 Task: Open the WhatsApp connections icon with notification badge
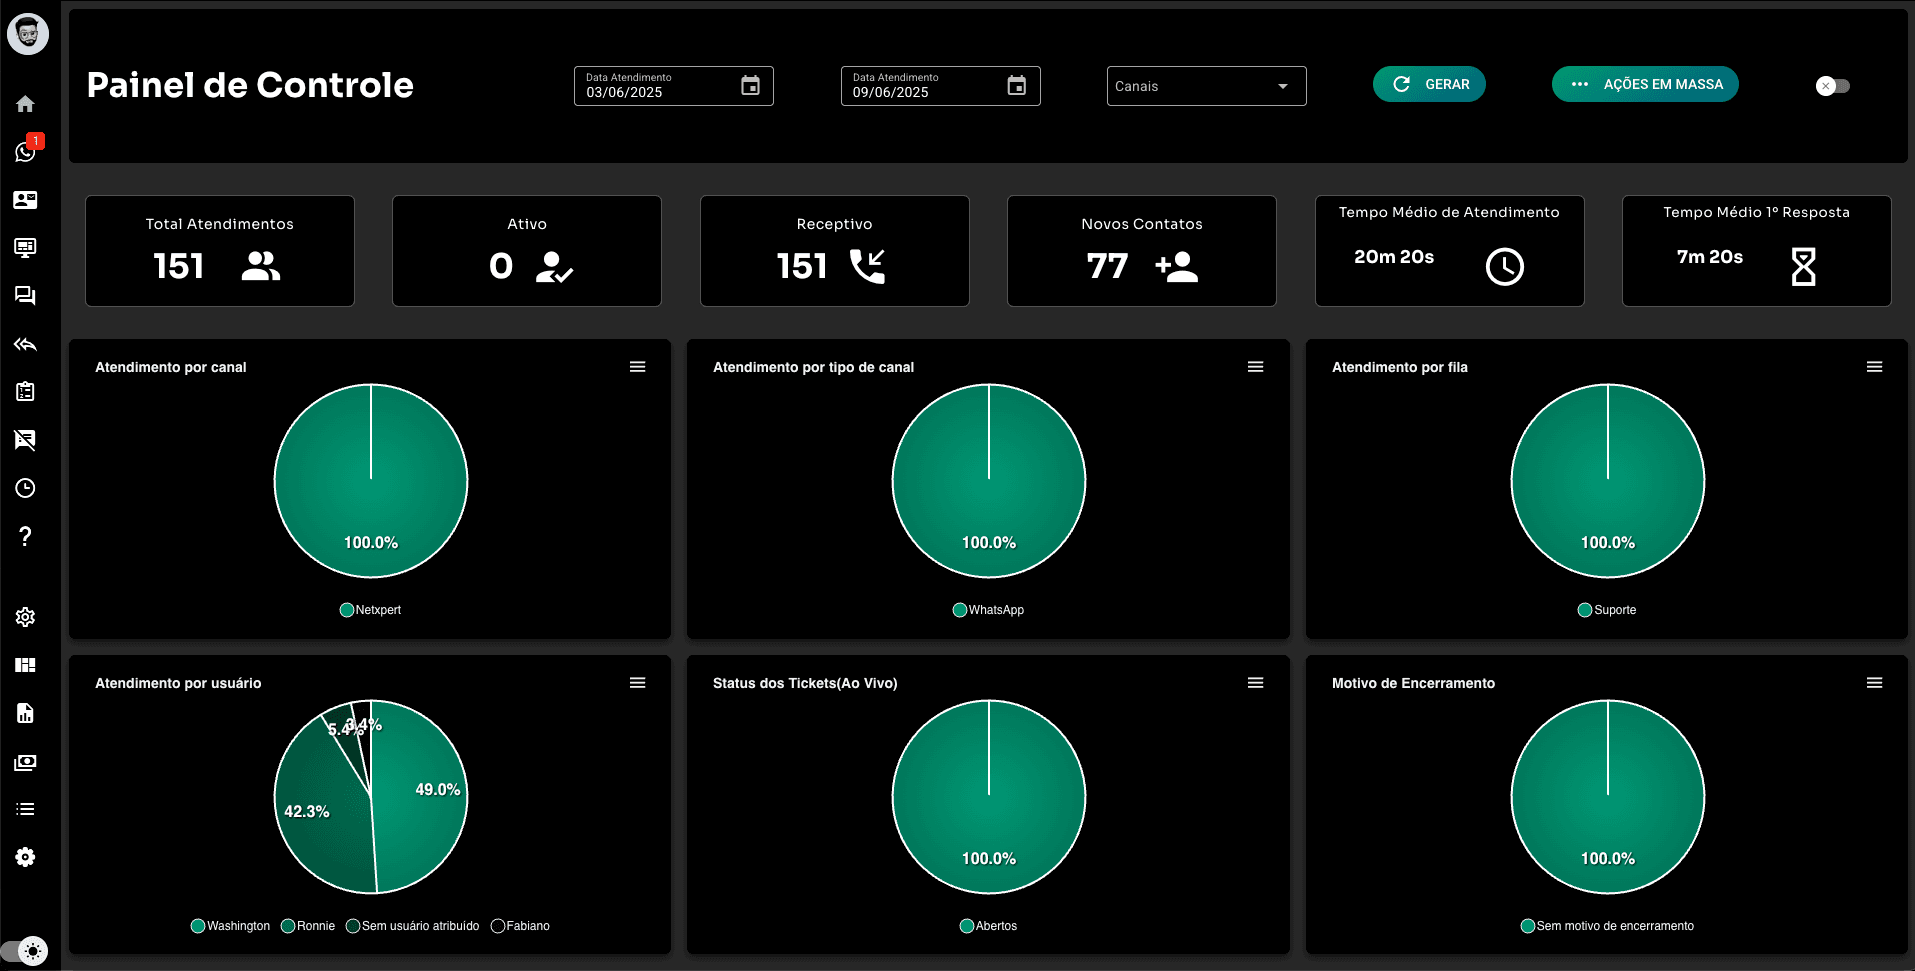25,153
